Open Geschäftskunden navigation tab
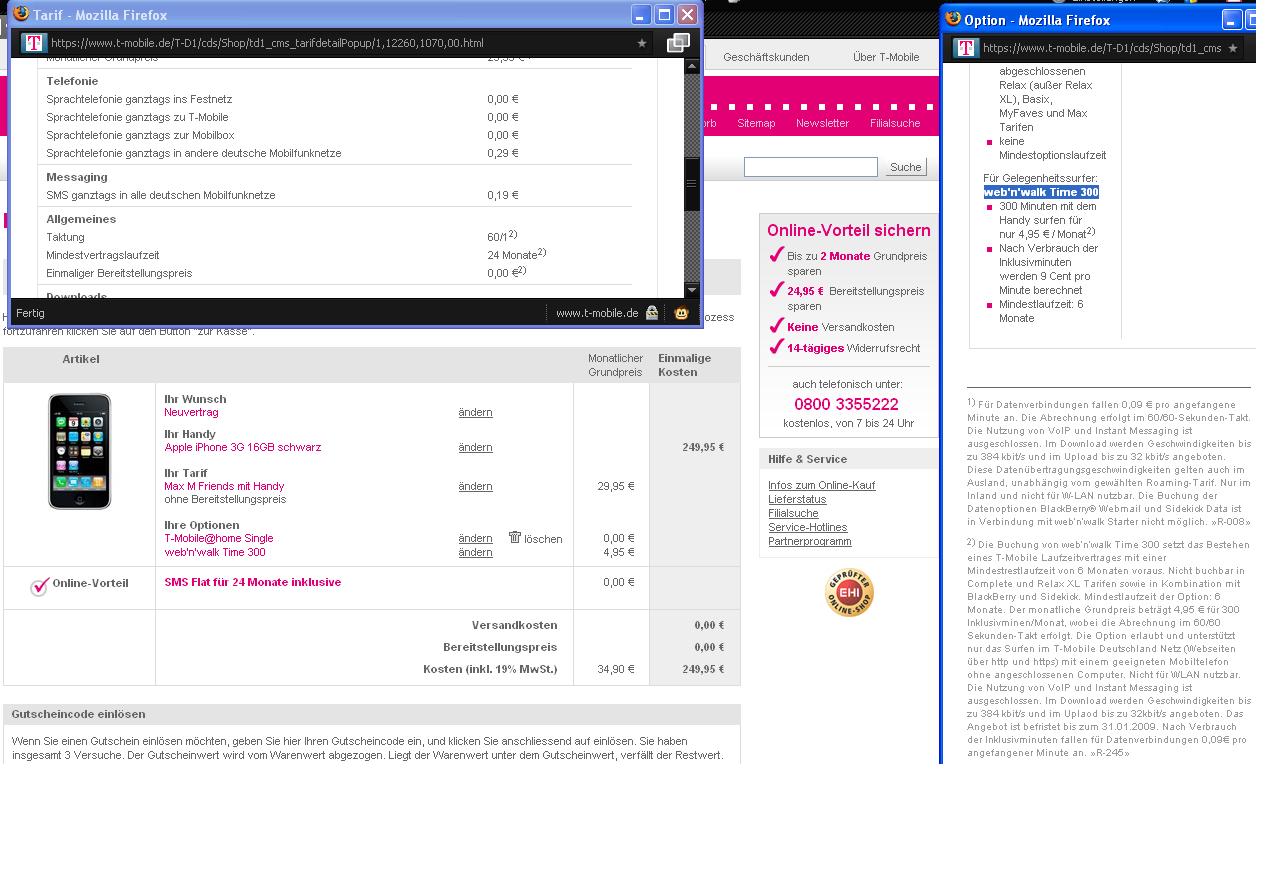This screenshot has width=1277, height=884. tap(766, 57)
